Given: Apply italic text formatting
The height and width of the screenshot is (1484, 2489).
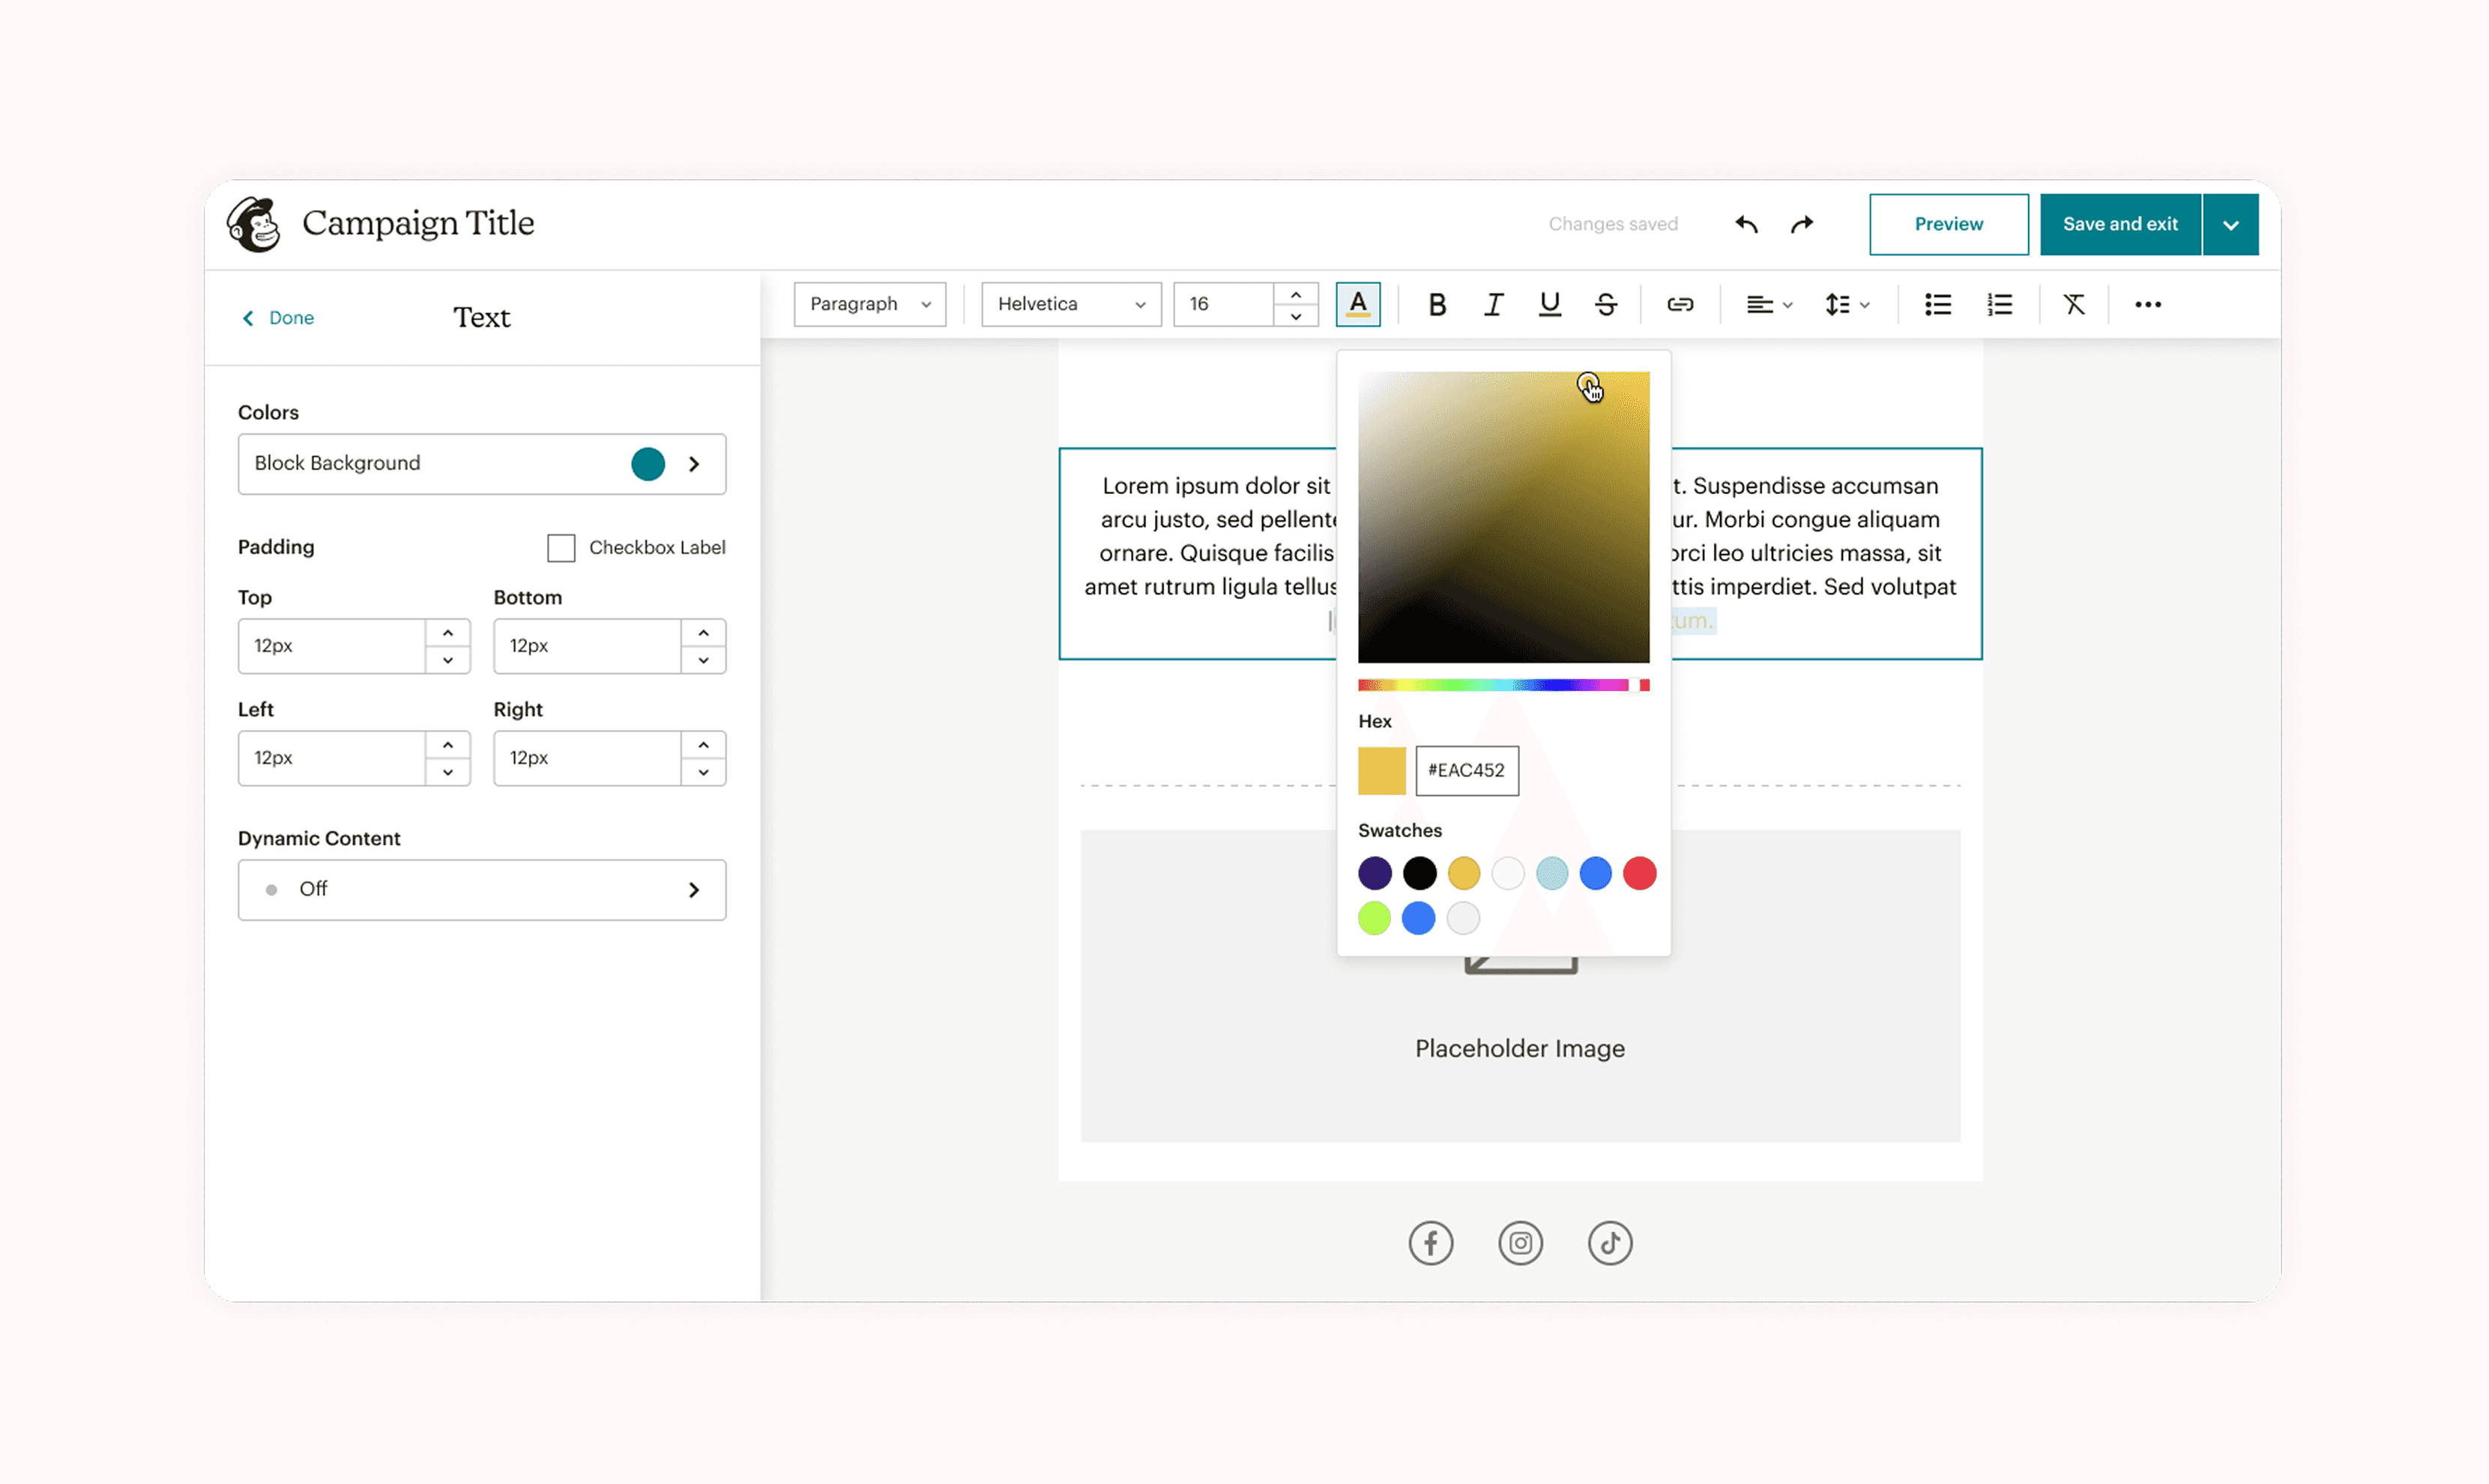Looking at the screenshot, I should point(1493,305).
